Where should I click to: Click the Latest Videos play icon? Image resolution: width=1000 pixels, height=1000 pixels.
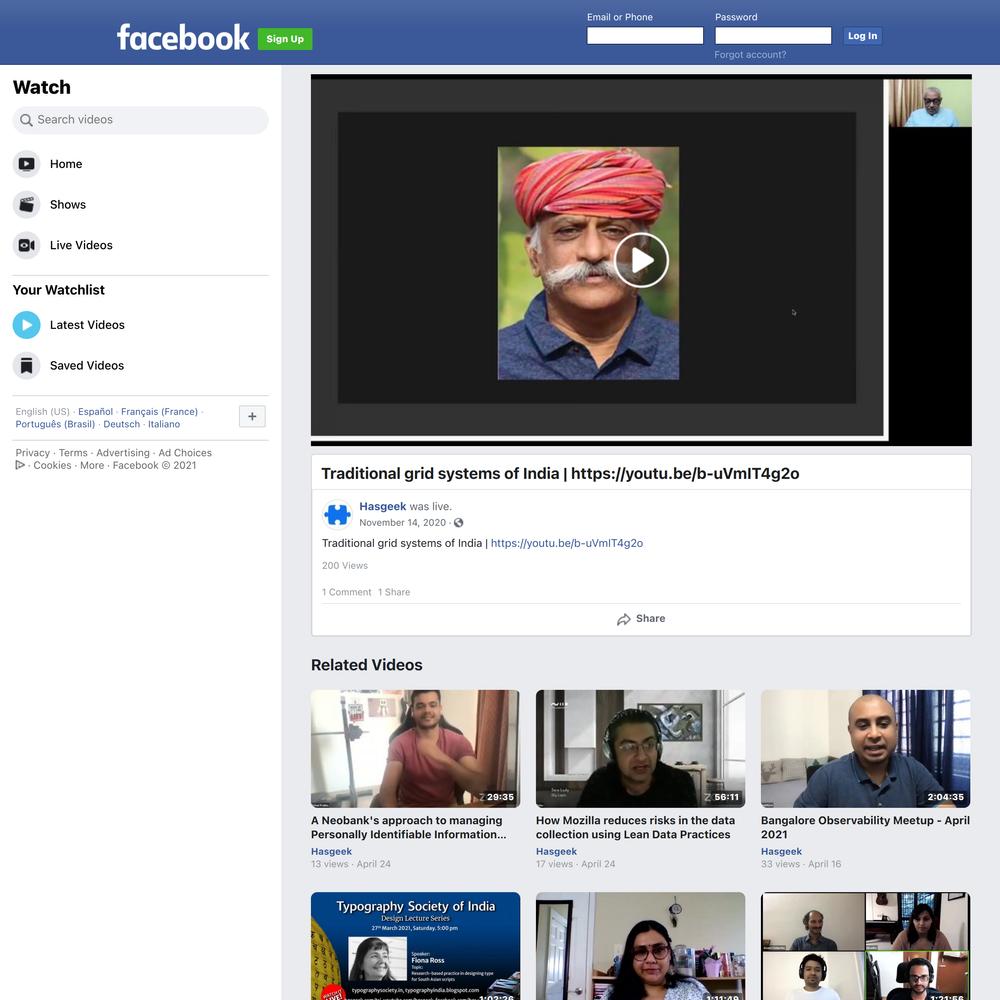(26, 325)
